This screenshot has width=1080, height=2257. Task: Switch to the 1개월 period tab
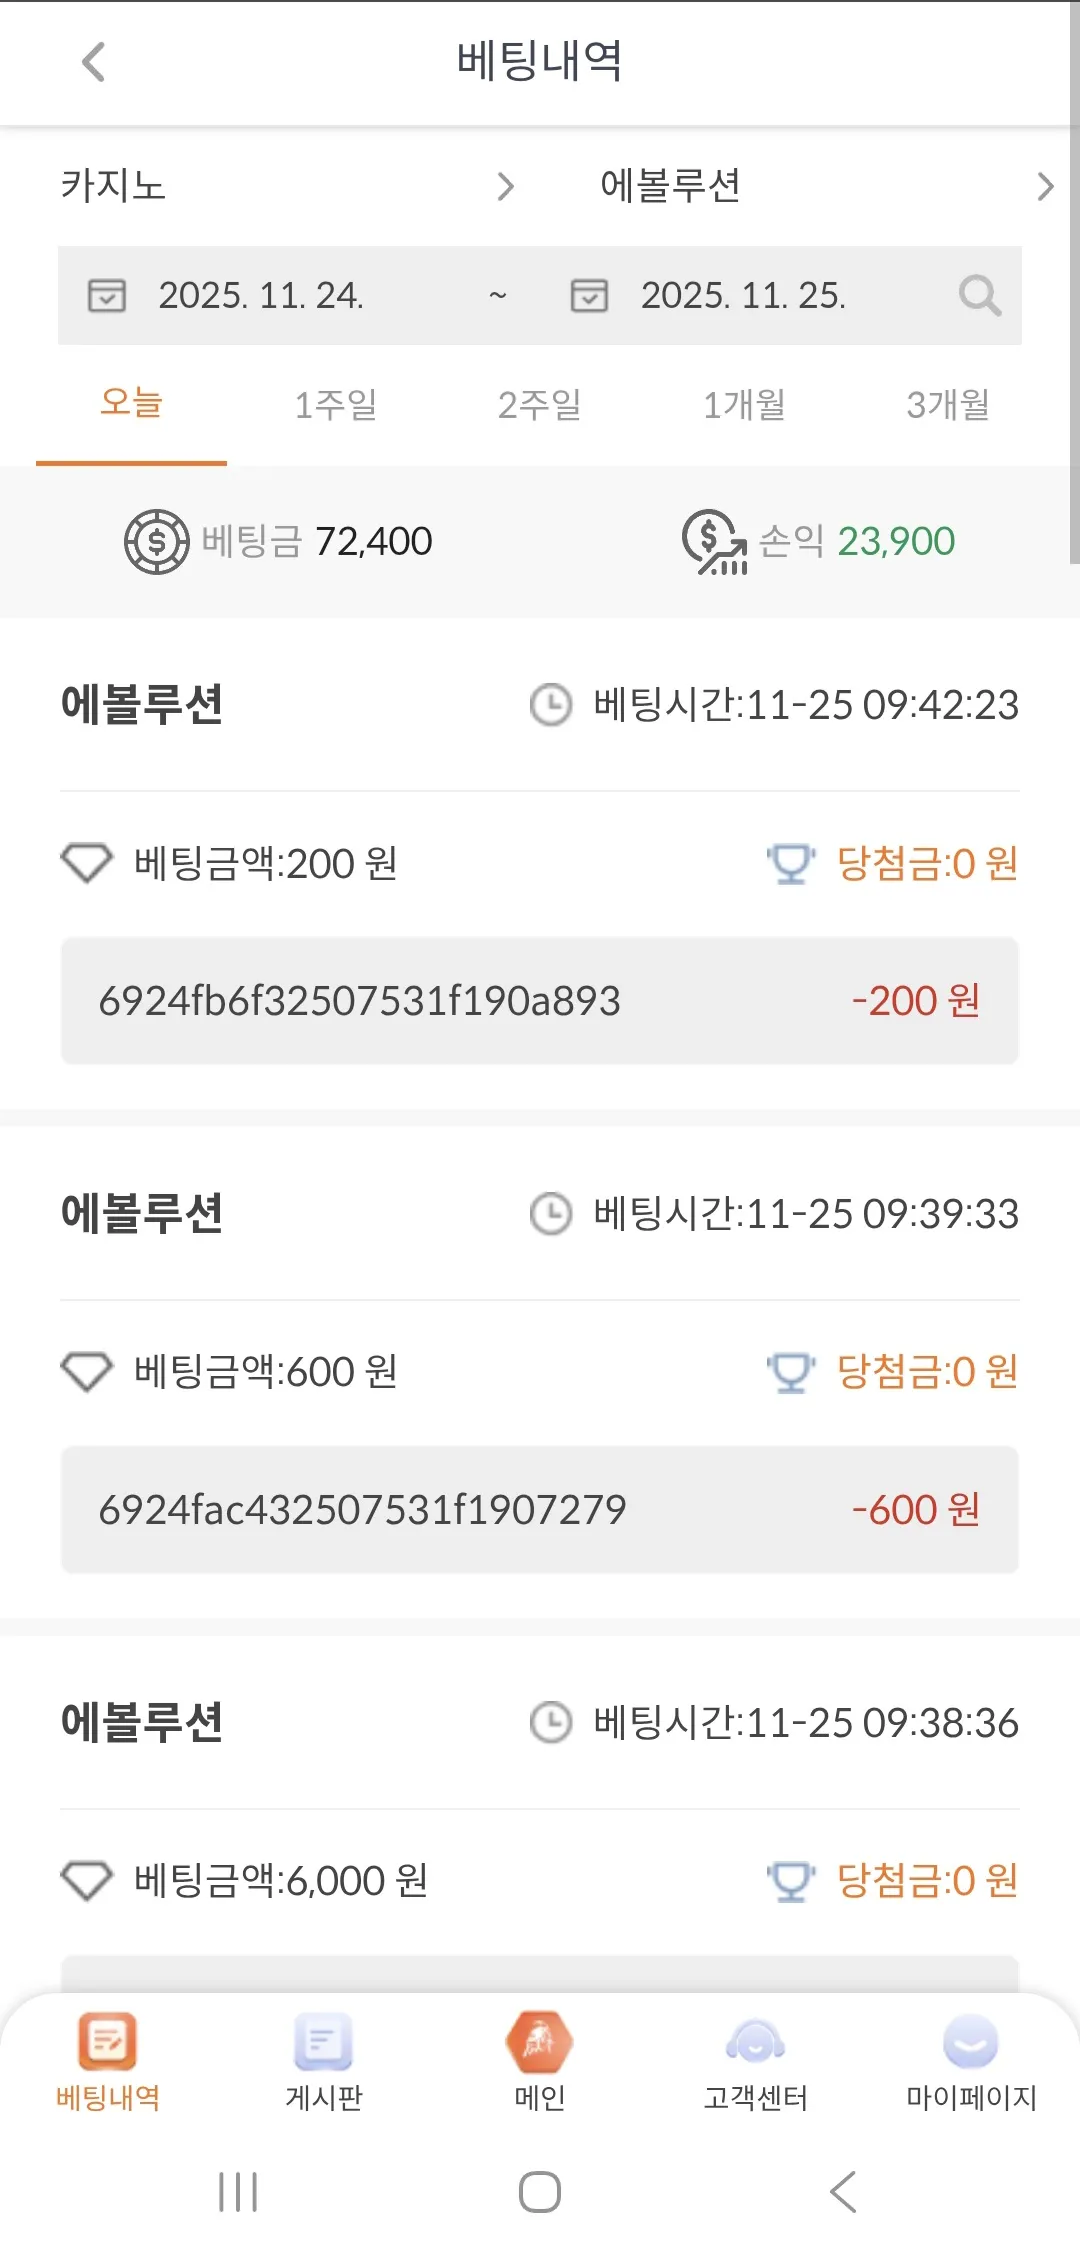[x=744, y=405]
